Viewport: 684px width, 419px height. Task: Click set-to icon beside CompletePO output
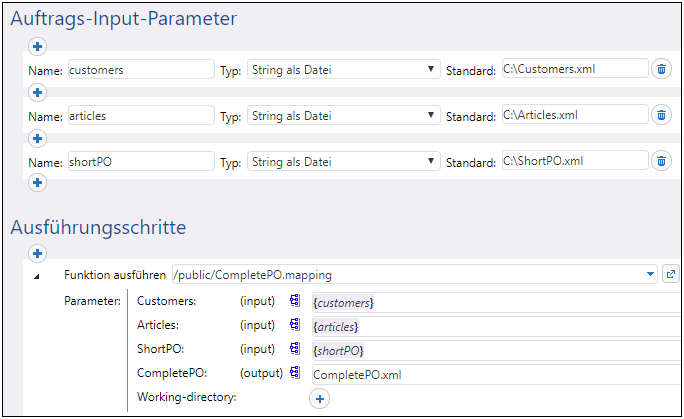tap(295, 374)
